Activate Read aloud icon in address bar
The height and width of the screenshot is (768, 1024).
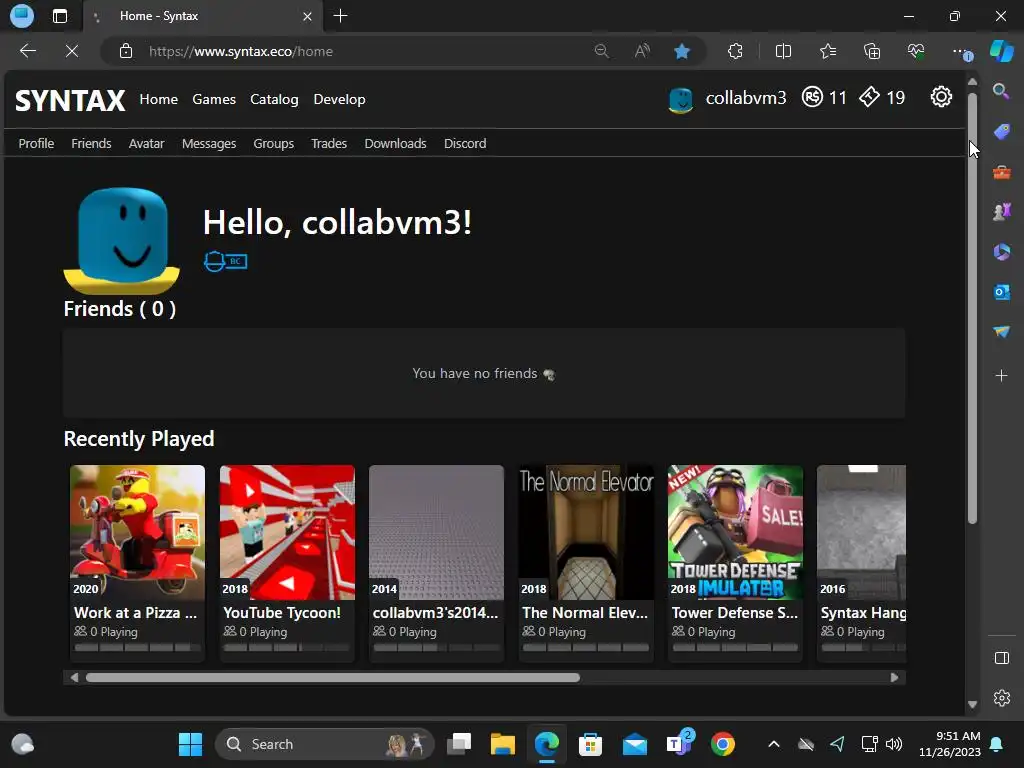[x=643, y=51]
